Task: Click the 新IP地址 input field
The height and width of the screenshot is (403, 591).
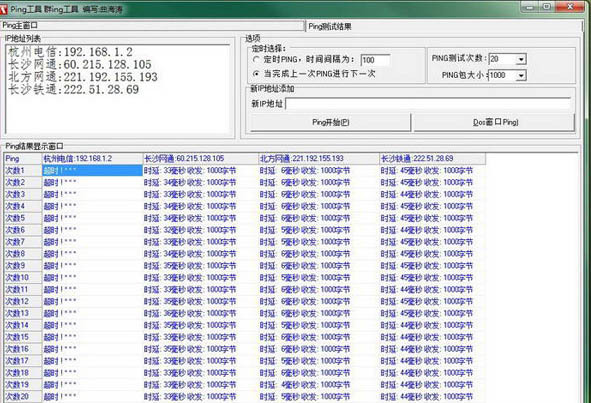Action: pyautogui.click(x=428, y=104)
